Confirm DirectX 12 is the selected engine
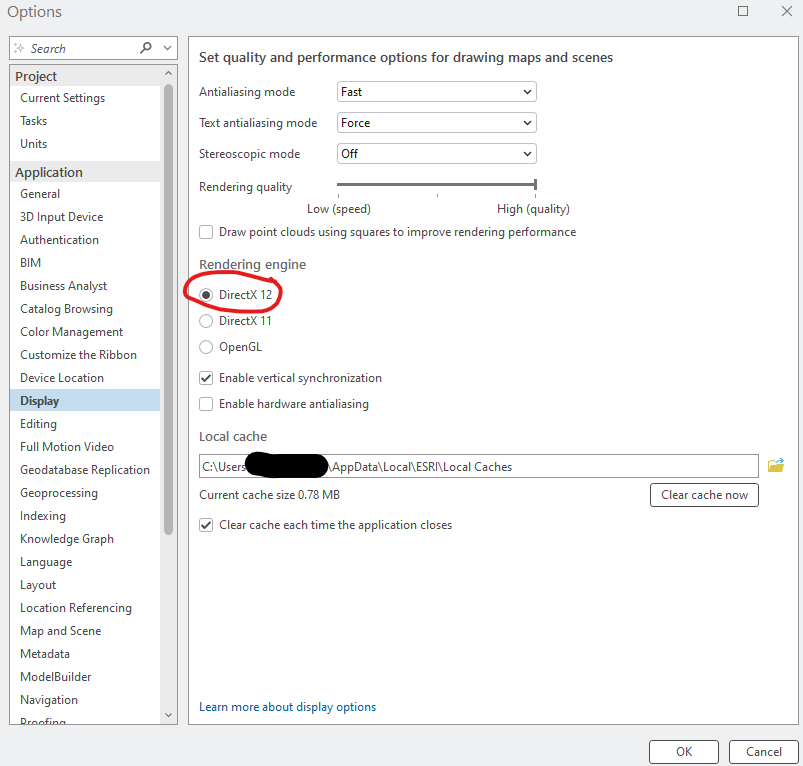 pyautogui.click(x=206, y=294)
